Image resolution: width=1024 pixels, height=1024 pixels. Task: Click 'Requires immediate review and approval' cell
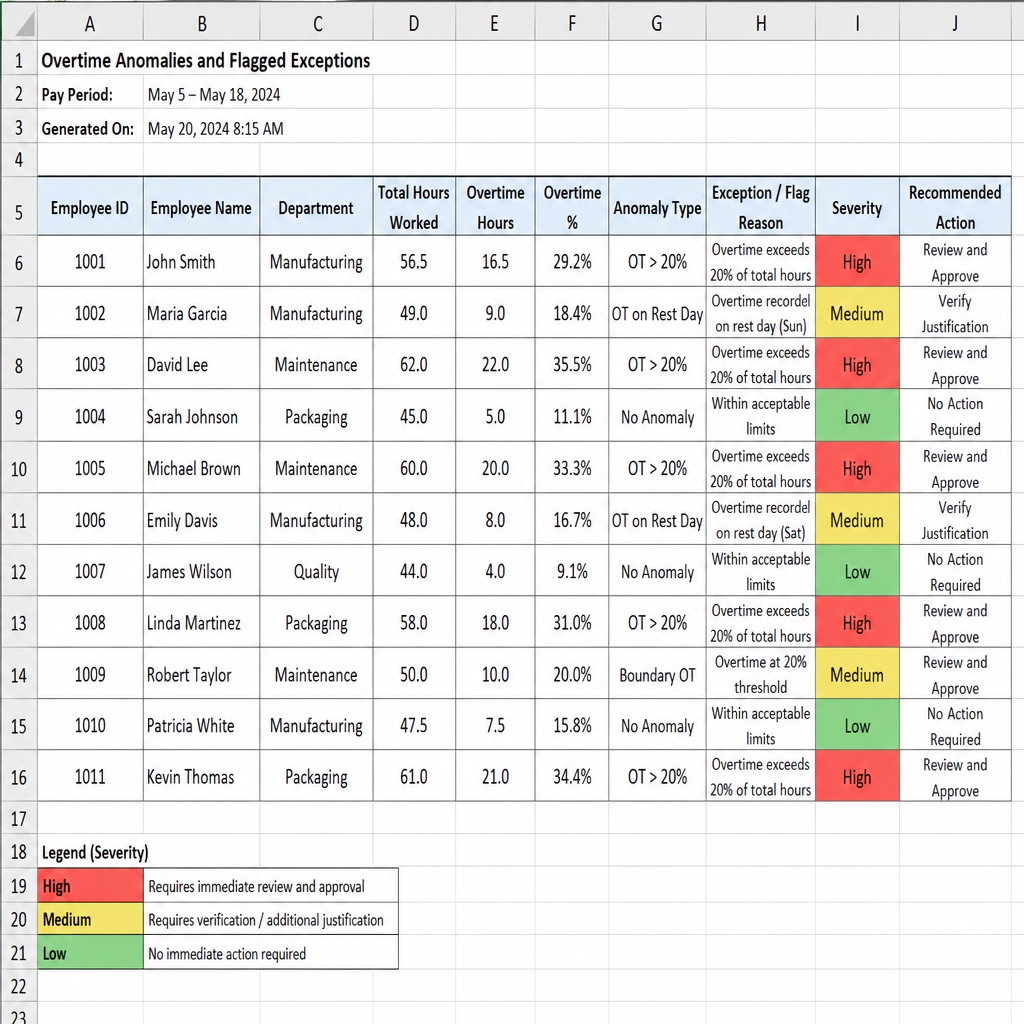pyautogui.click(x=270, y=886)
